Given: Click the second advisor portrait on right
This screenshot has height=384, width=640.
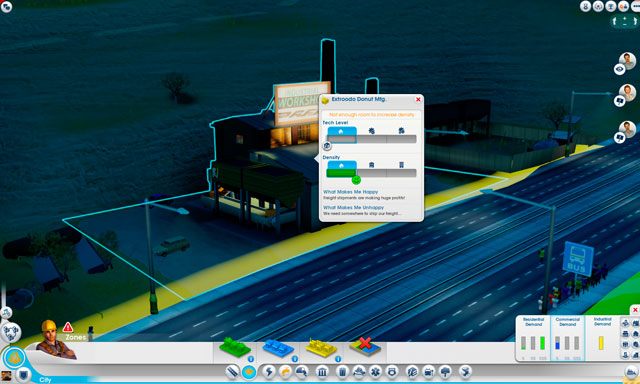Looking at the screenshot, I should pyautogui.click(x=628, y=92).
